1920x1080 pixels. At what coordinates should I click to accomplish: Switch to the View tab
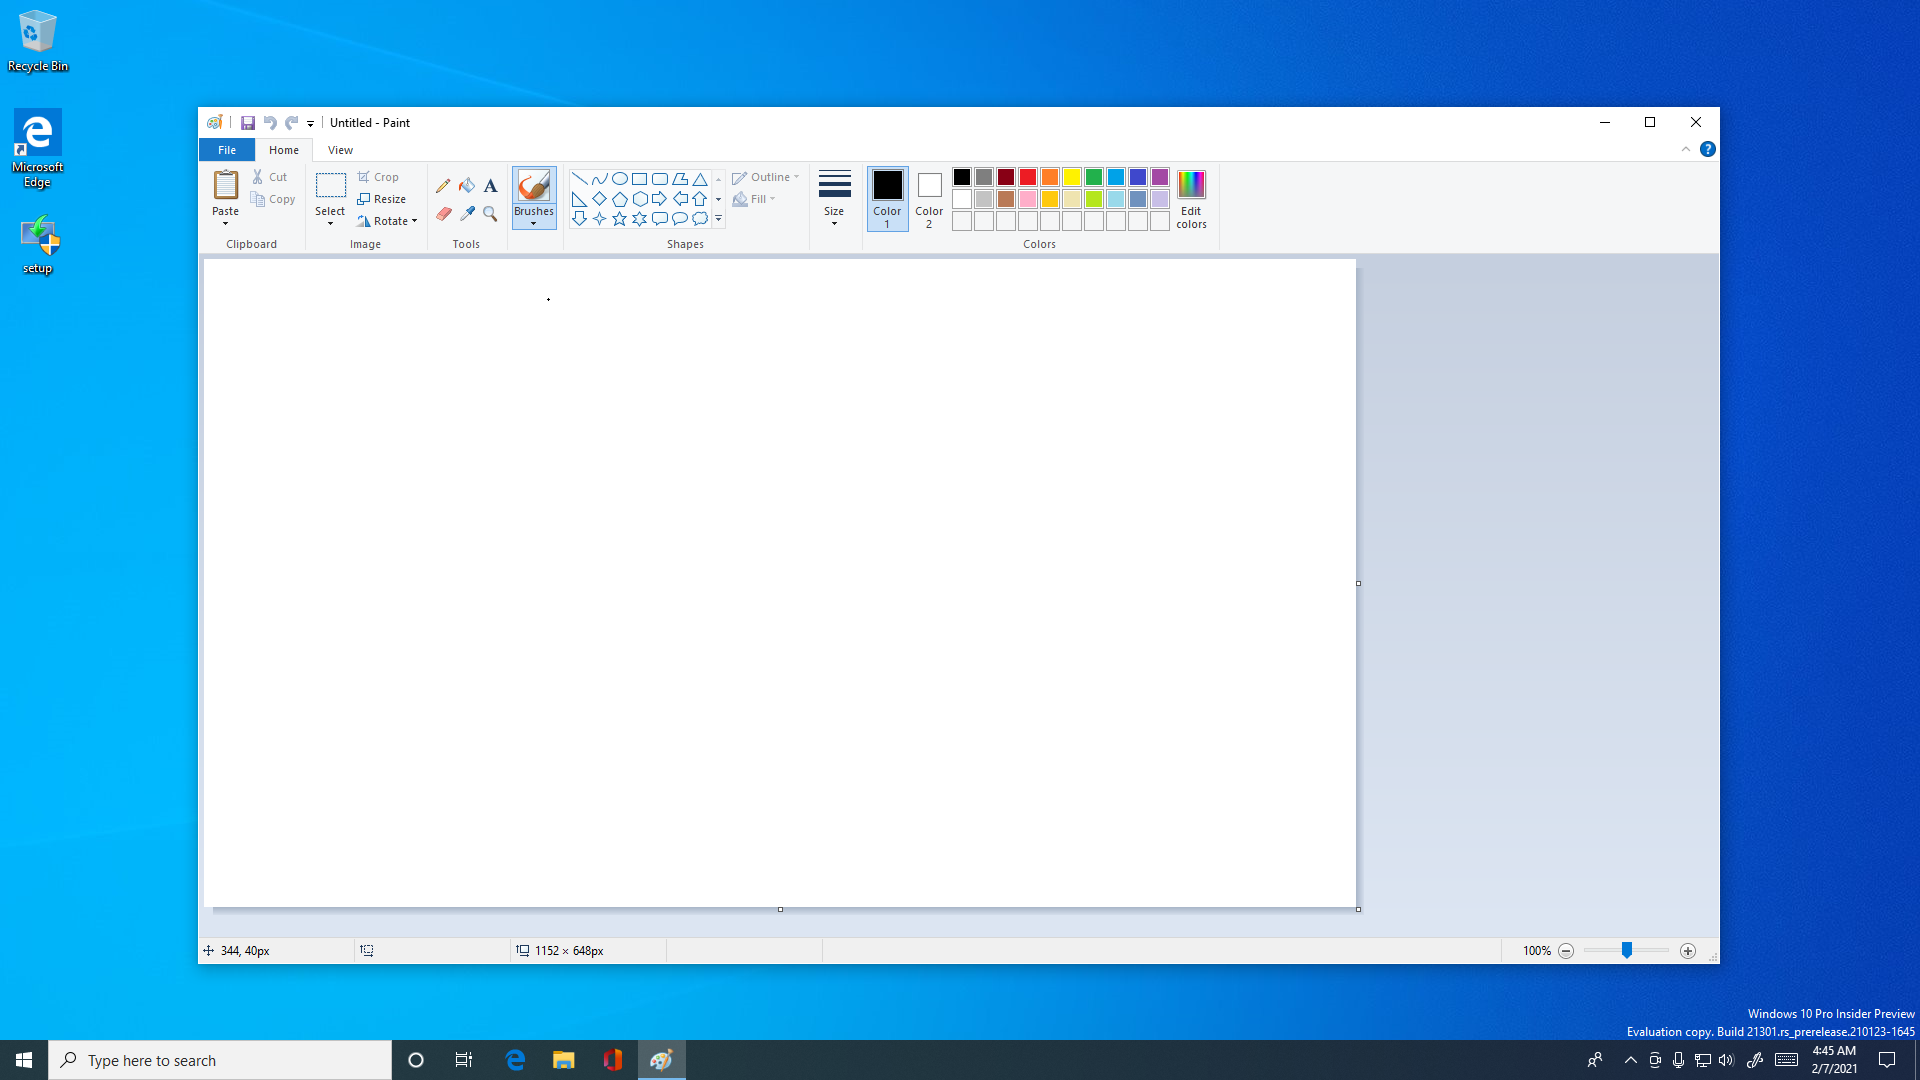[340, 150]
